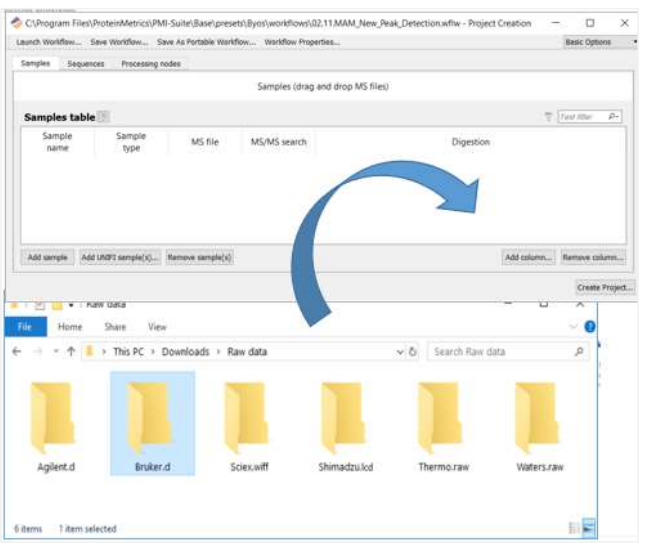Click the Sample name column header
Screen dimensions: 653x546
[57, 142]
